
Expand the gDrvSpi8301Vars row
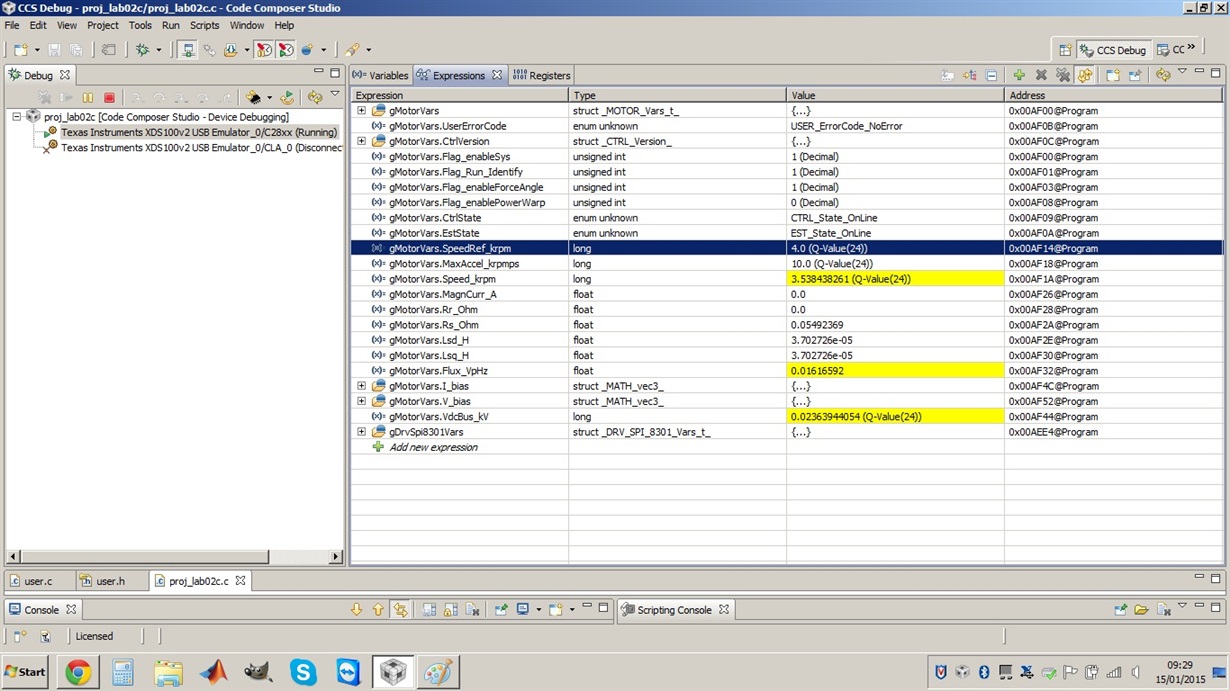coord(361,432)
